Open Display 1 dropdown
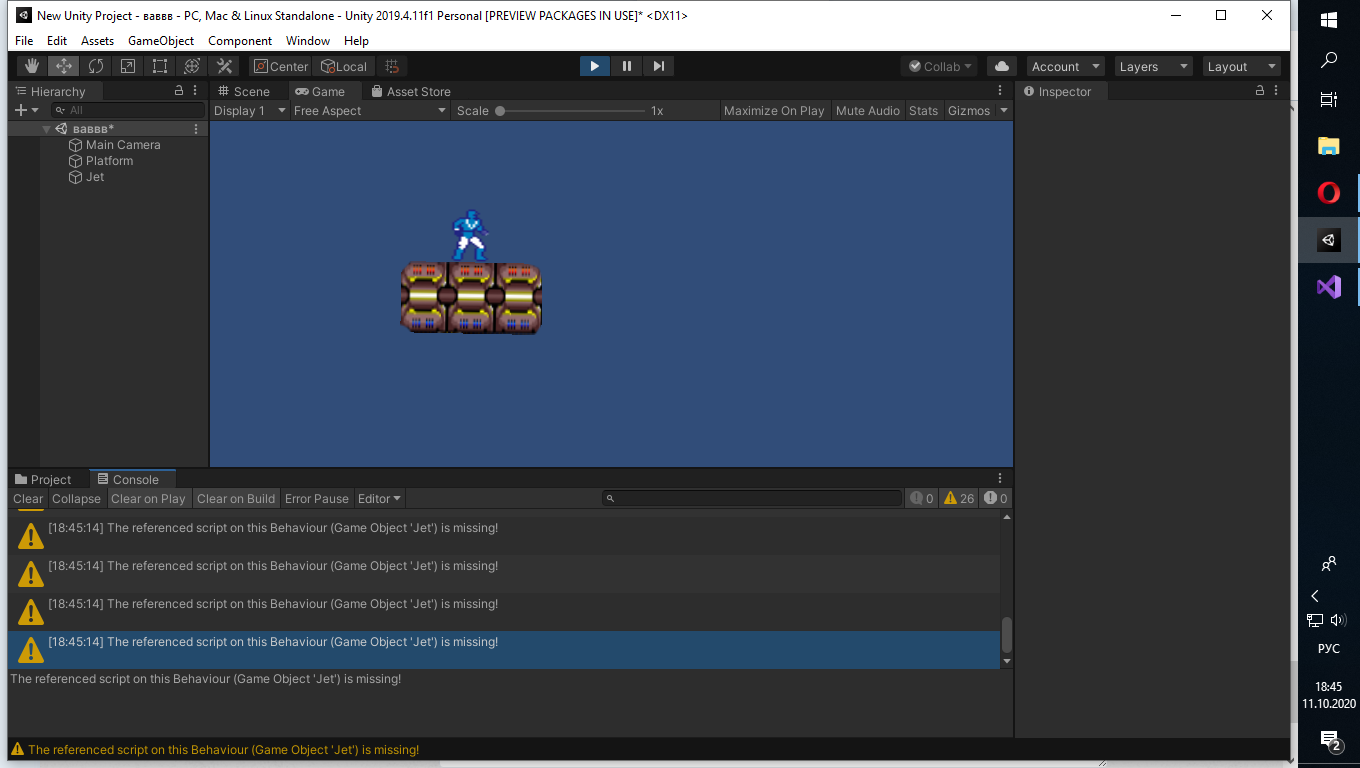The height and width of the screenshot is (768, 1360). (250, 110)
